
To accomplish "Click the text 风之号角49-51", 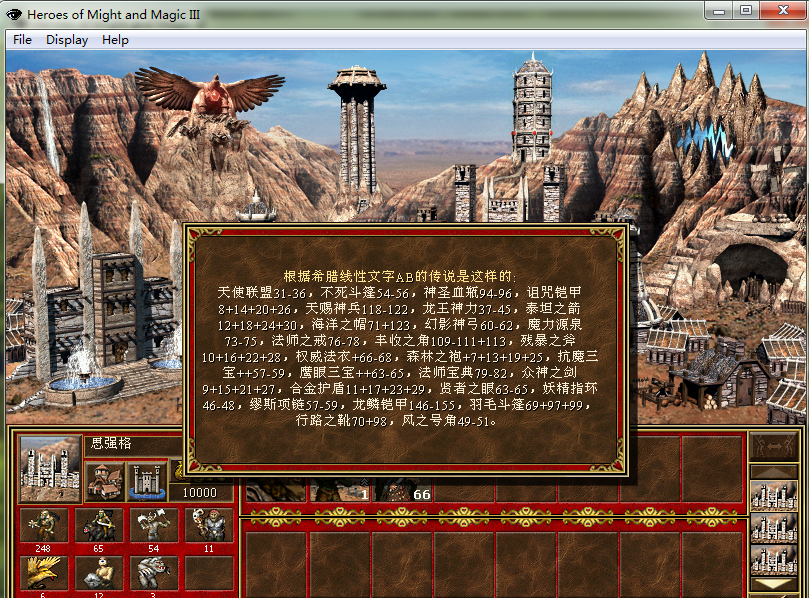I will click(x=445, y=421).
